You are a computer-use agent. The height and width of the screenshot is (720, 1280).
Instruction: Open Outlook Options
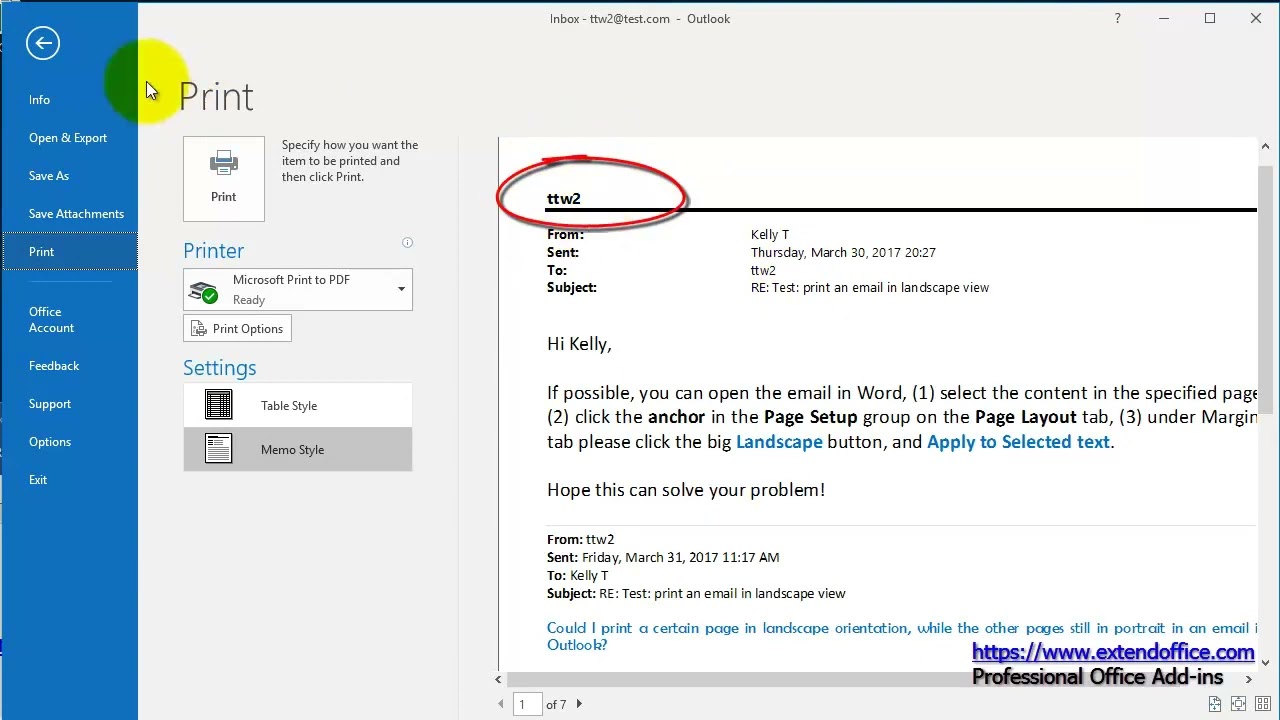click(50, 442)
